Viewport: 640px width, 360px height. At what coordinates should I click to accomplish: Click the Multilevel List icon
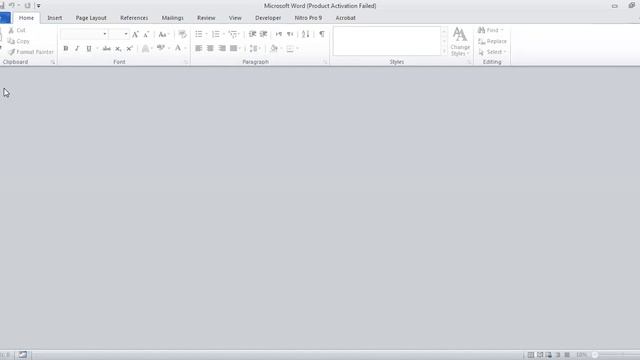(x=233, y=34)
